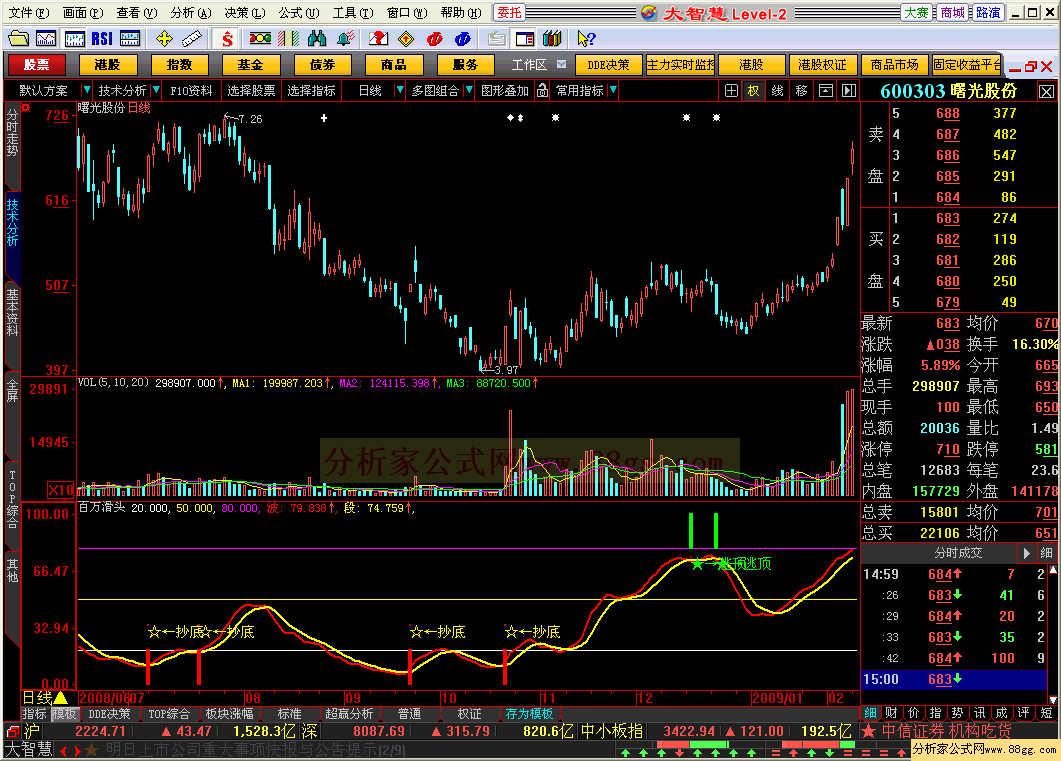The width and height of the screenshot is (1061, 761).
Task: Toggle the 移 button above chart
Action: 802,91
